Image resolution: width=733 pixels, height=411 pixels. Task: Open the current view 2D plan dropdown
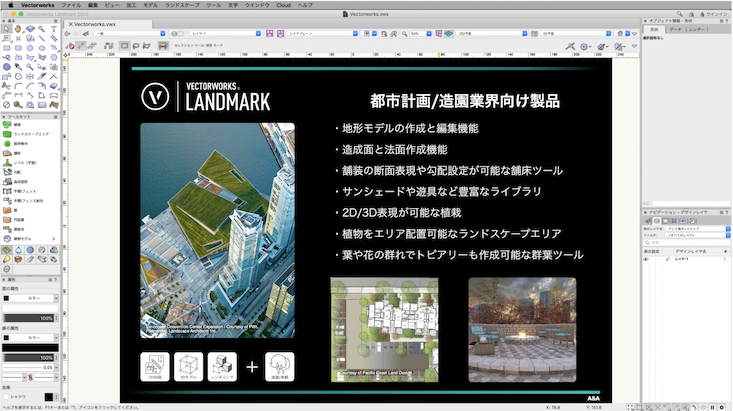[492, 34]
